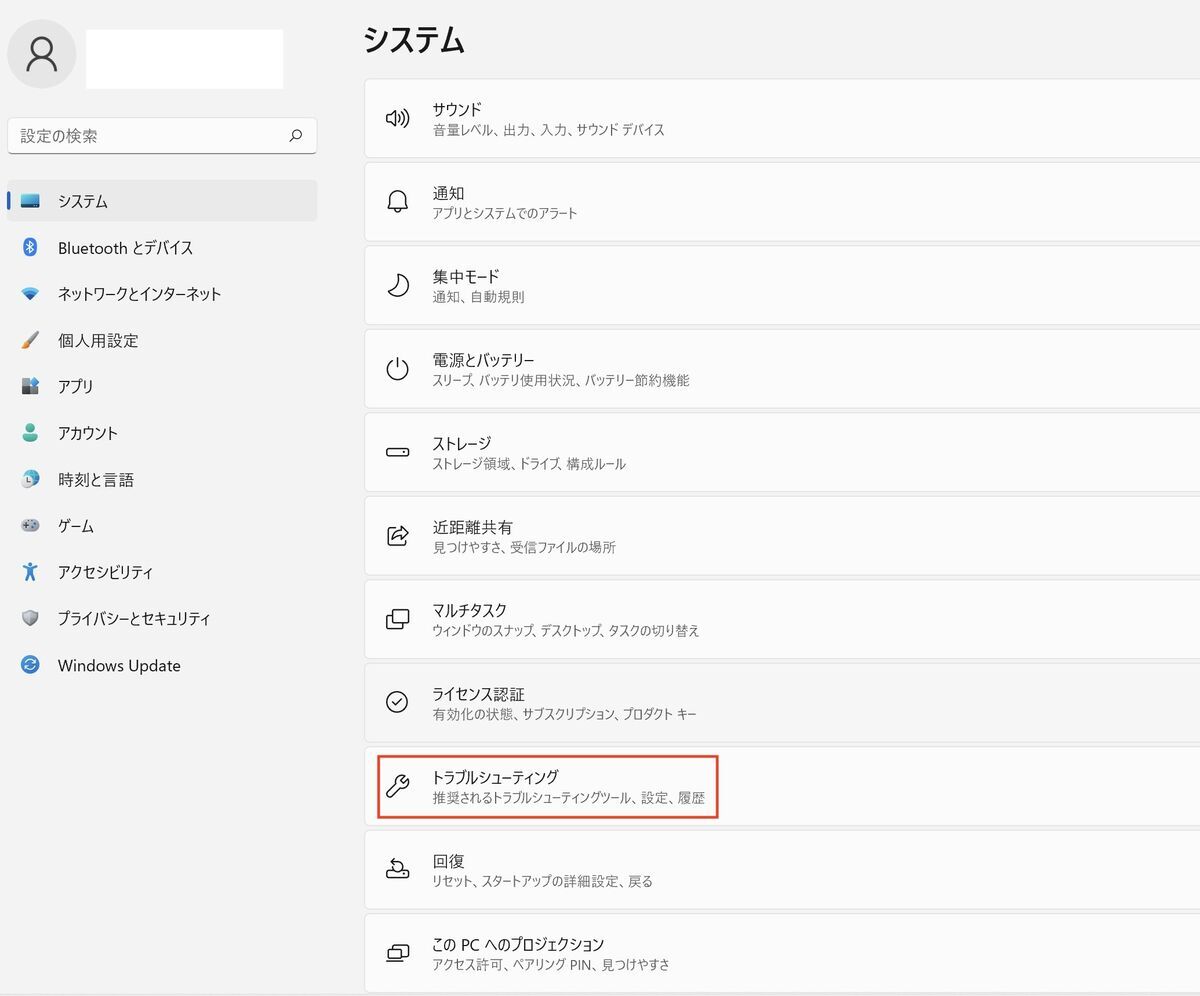The height and width of the screenshot is (996, 1200).
Task: Click the システム monitor icon in sidebar
Action: pos(30,201)
